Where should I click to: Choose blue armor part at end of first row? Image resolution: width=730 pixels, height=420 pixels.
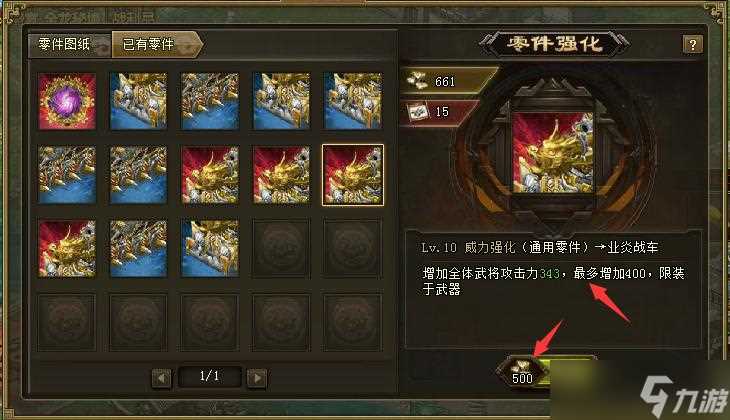click(x=353, y=101)
